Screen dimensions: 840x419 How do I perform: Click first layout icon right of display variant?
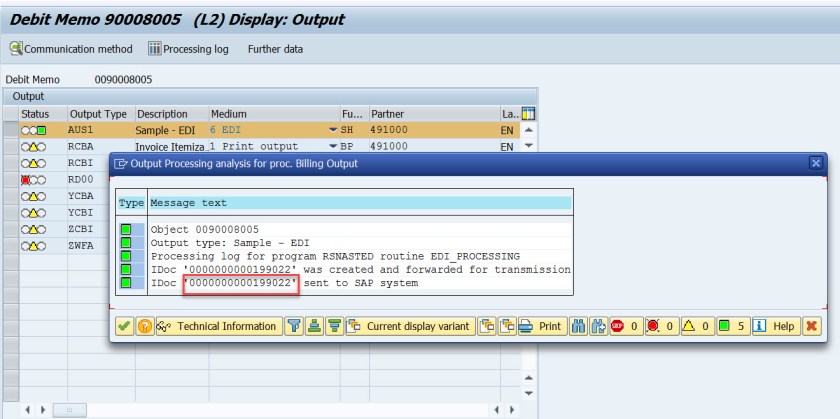coord(487,326)
